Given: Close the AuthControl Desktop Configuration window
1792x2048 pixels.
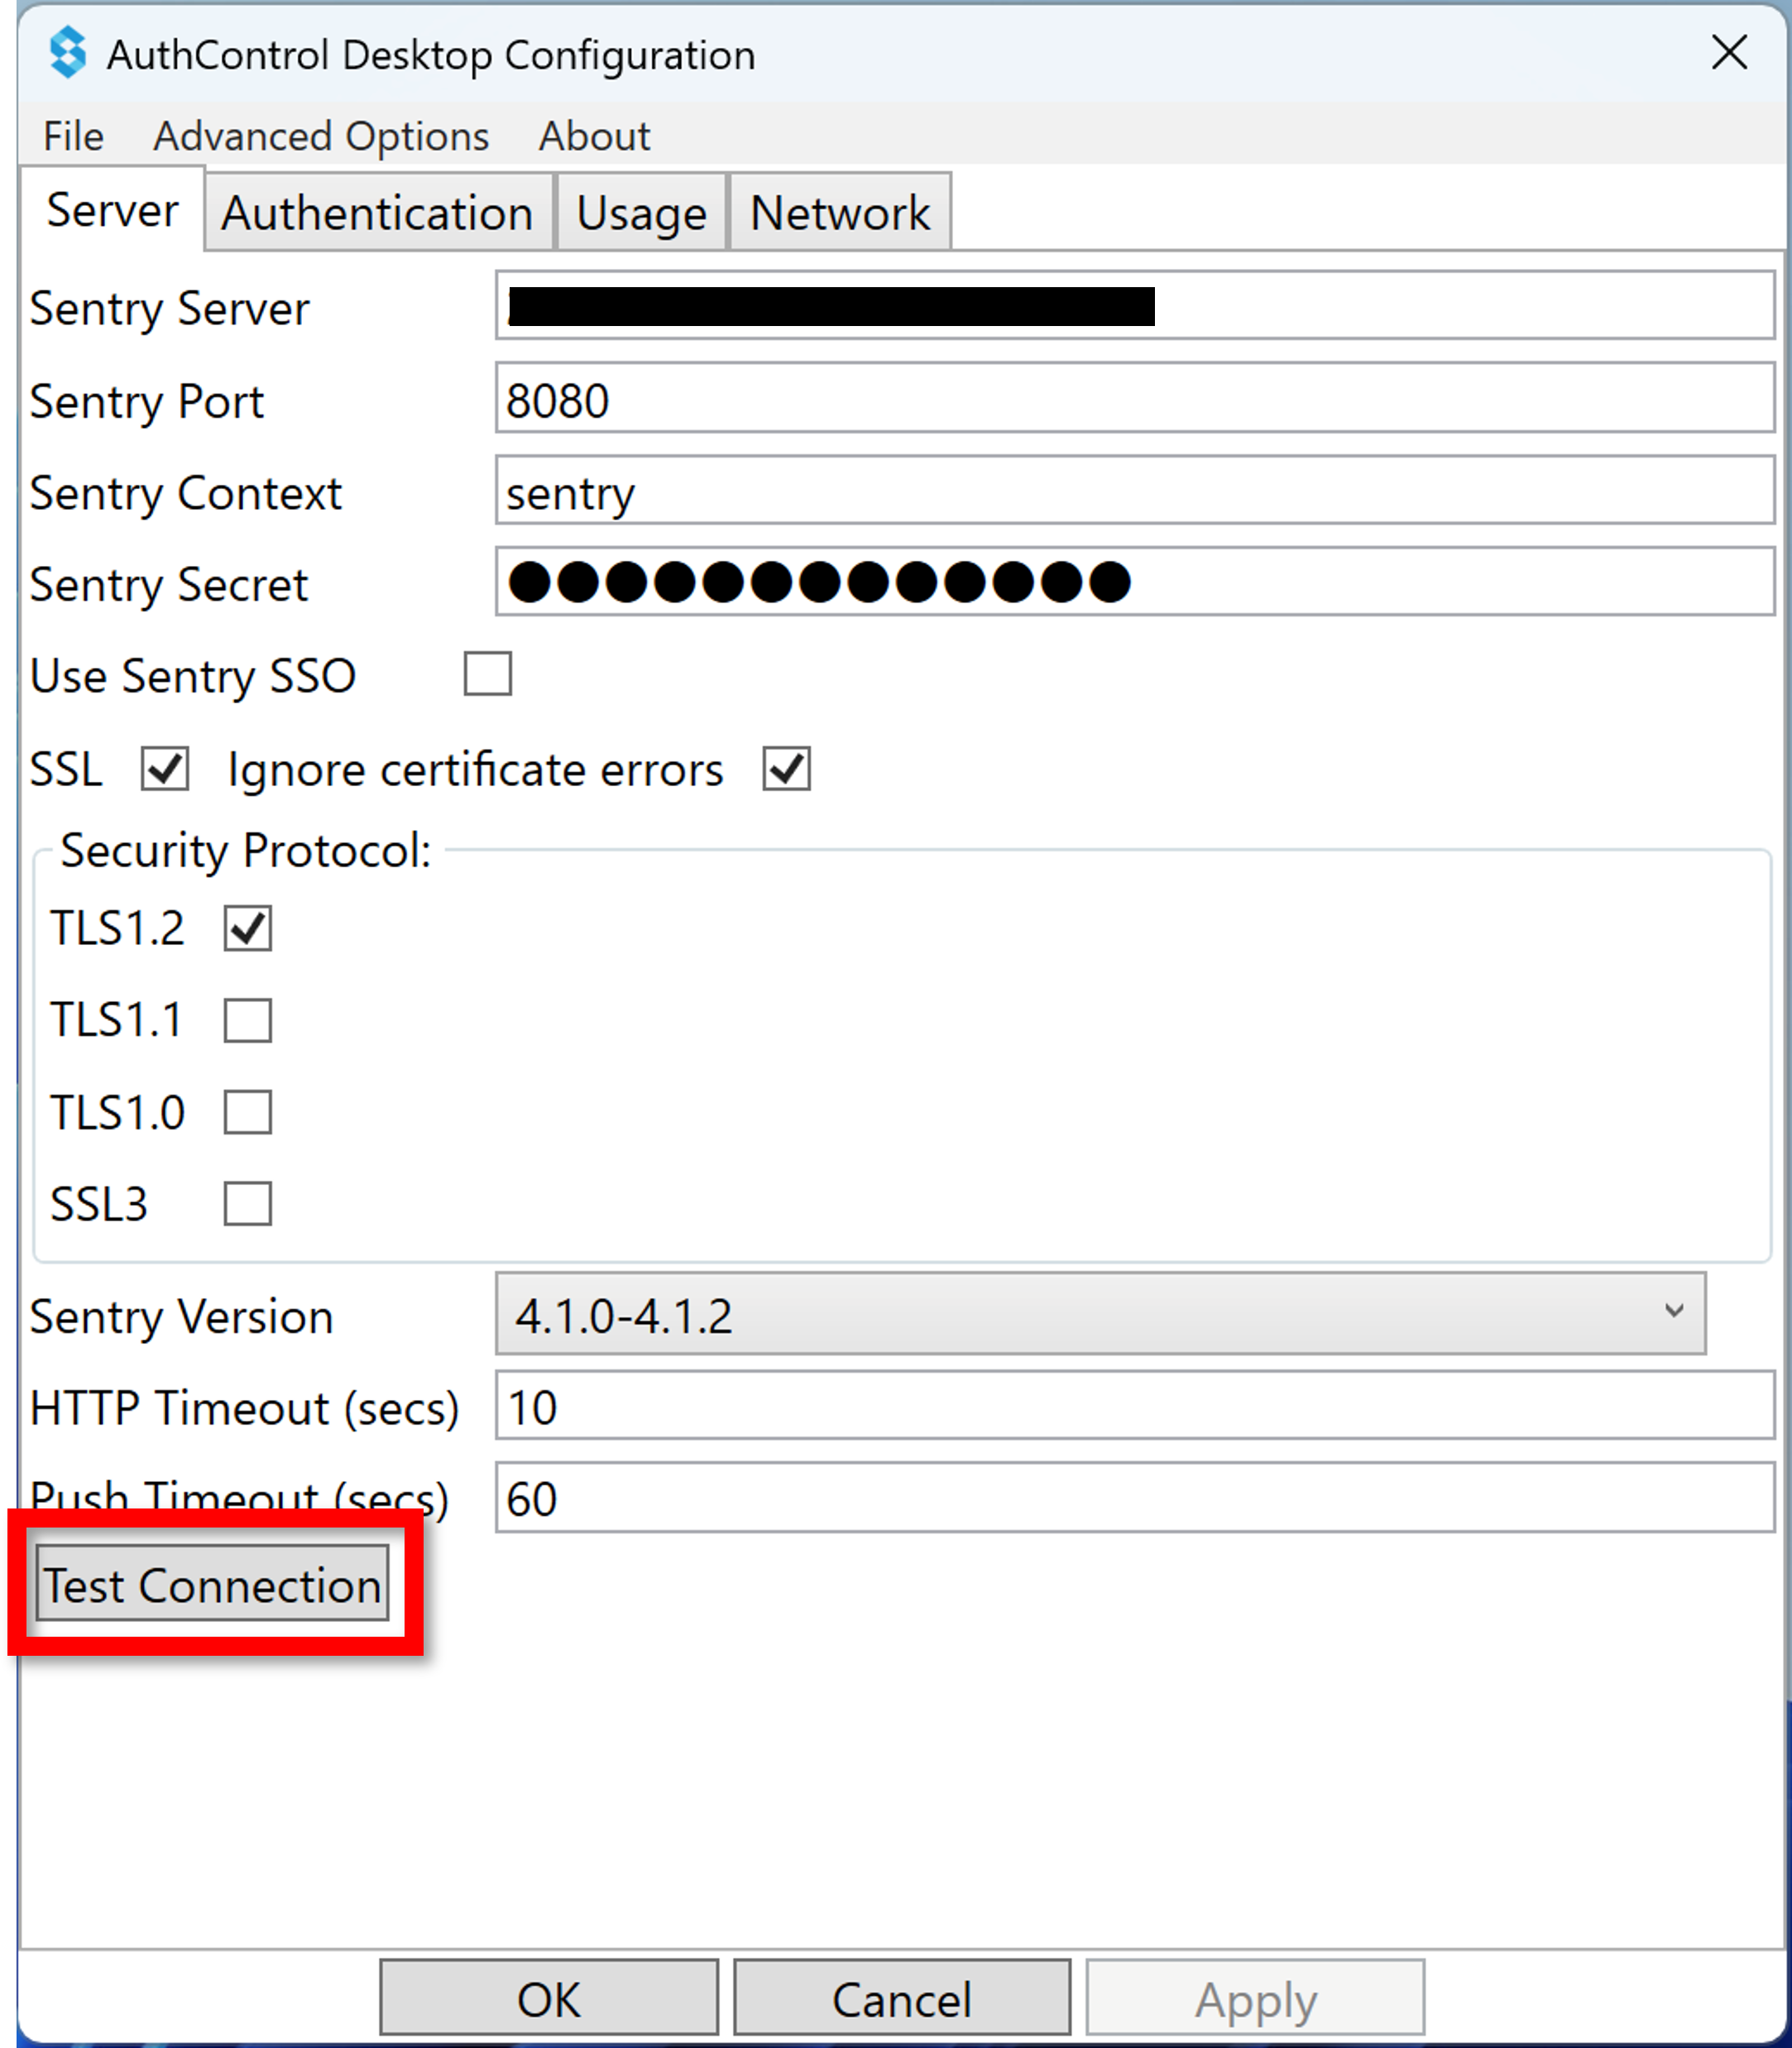Looking at the screenshot, I should (1729, 52).
